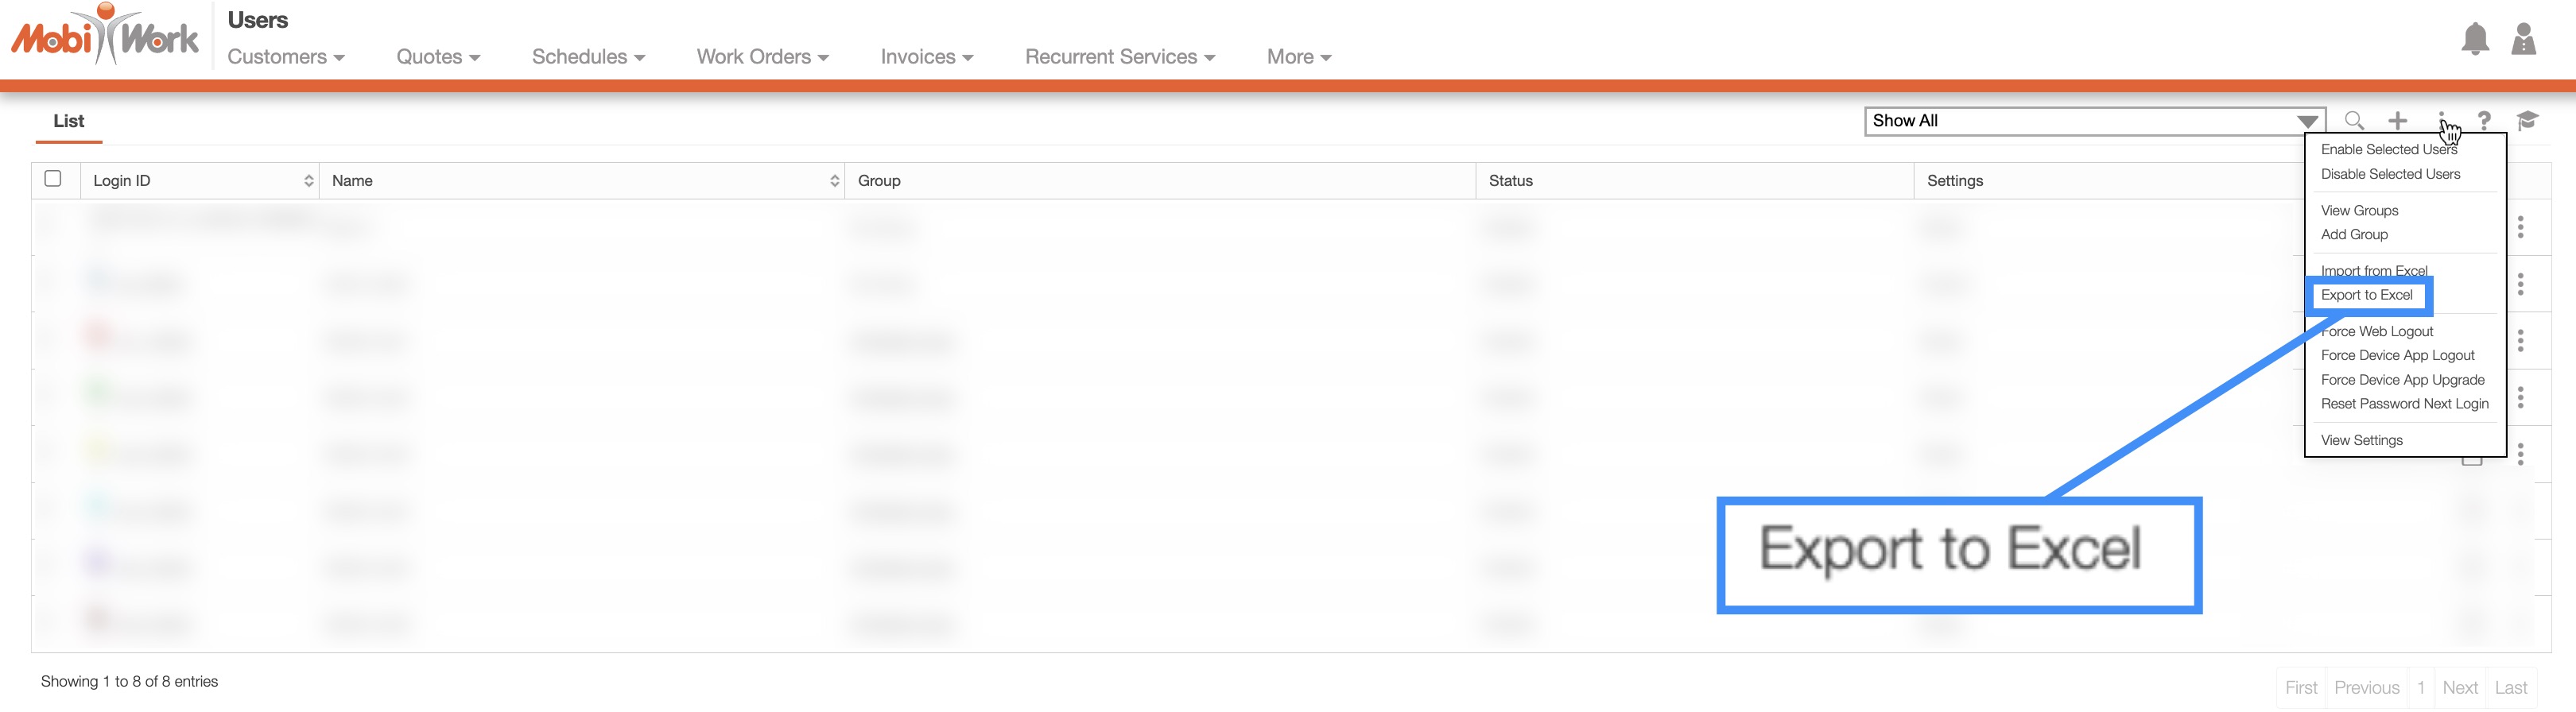Screen dimensions: 2576x712
Task: Click the graduation cap tutorial icon
Action: tap(2527, 121)
